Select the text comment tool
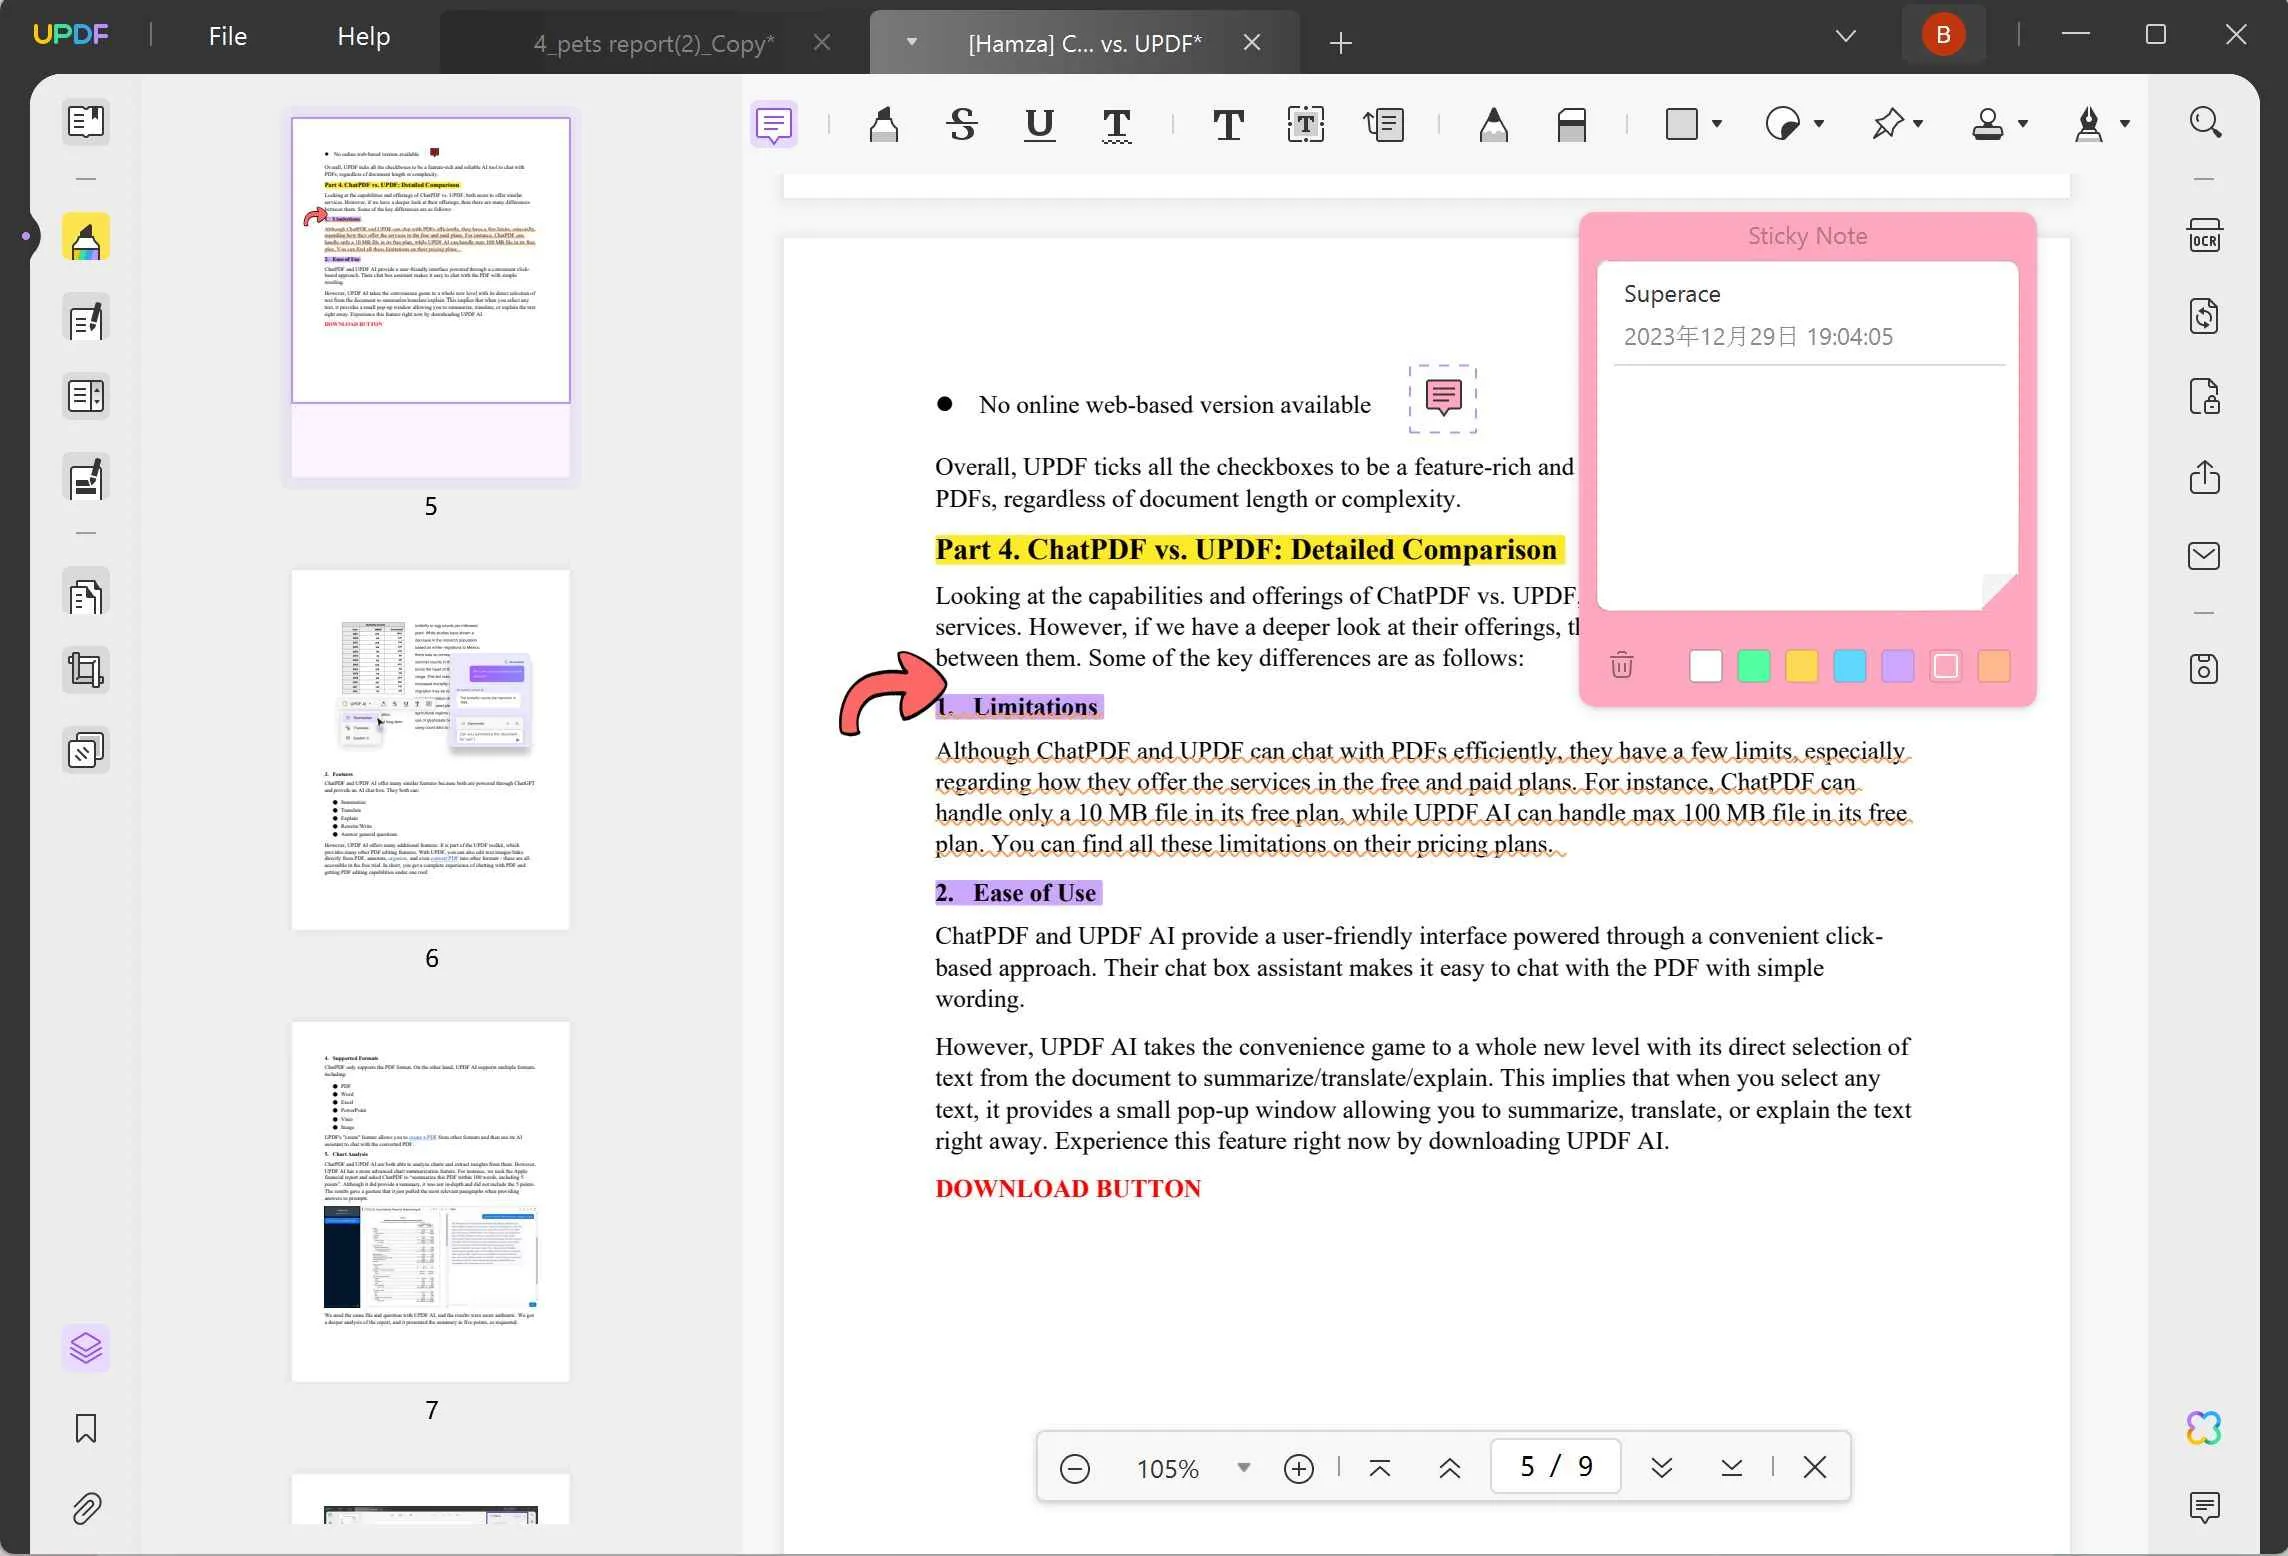The height and width of the screenshot is (1556, 2288). click(1226, 122)
